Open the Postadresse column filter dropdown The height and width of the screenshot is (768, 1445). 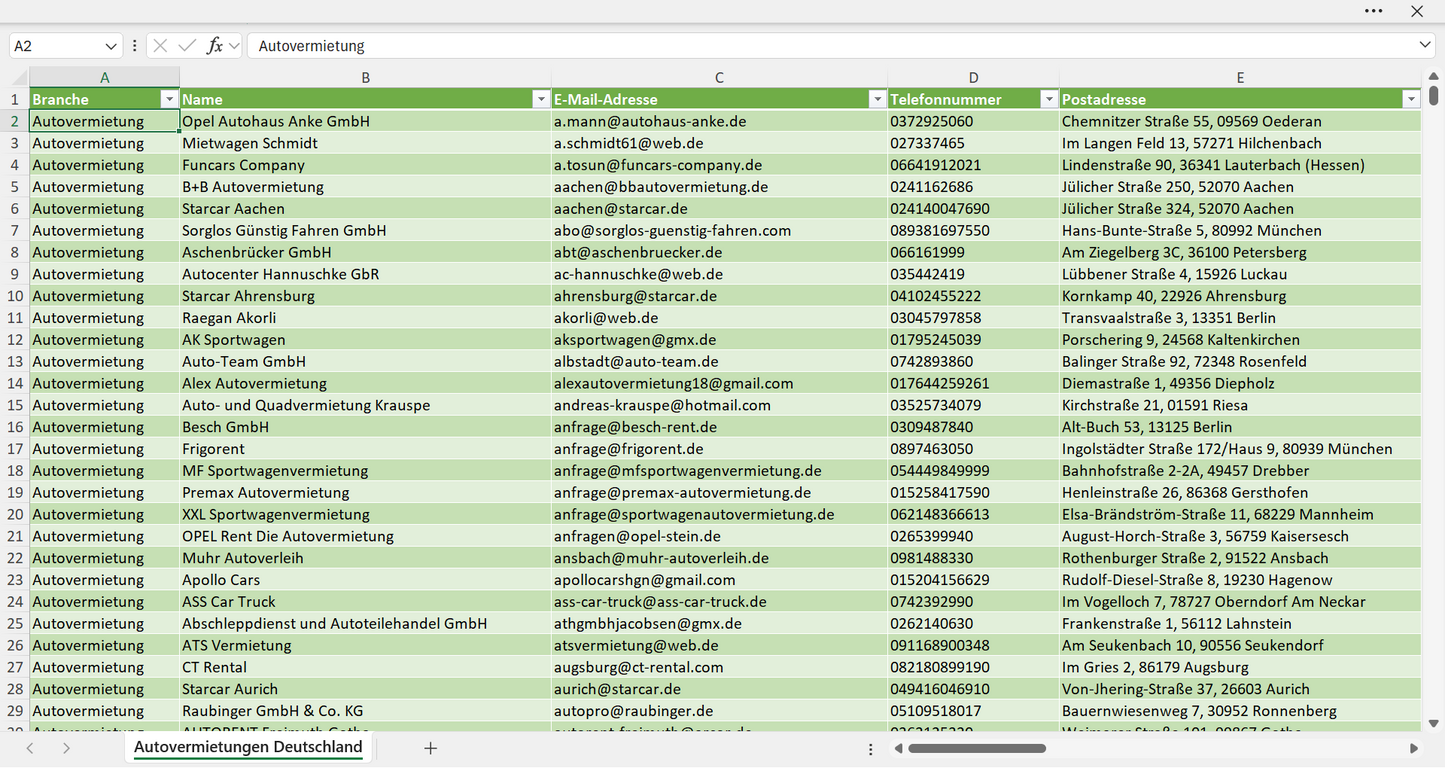pyautogui.click(x=1411, y=99)
